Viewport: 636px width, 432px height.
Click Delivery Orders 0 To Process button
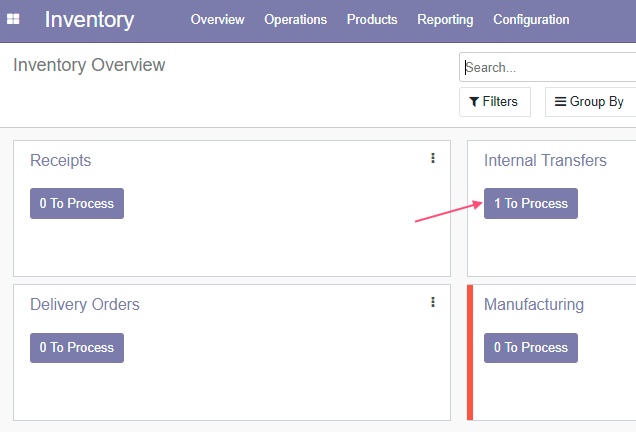77,348
